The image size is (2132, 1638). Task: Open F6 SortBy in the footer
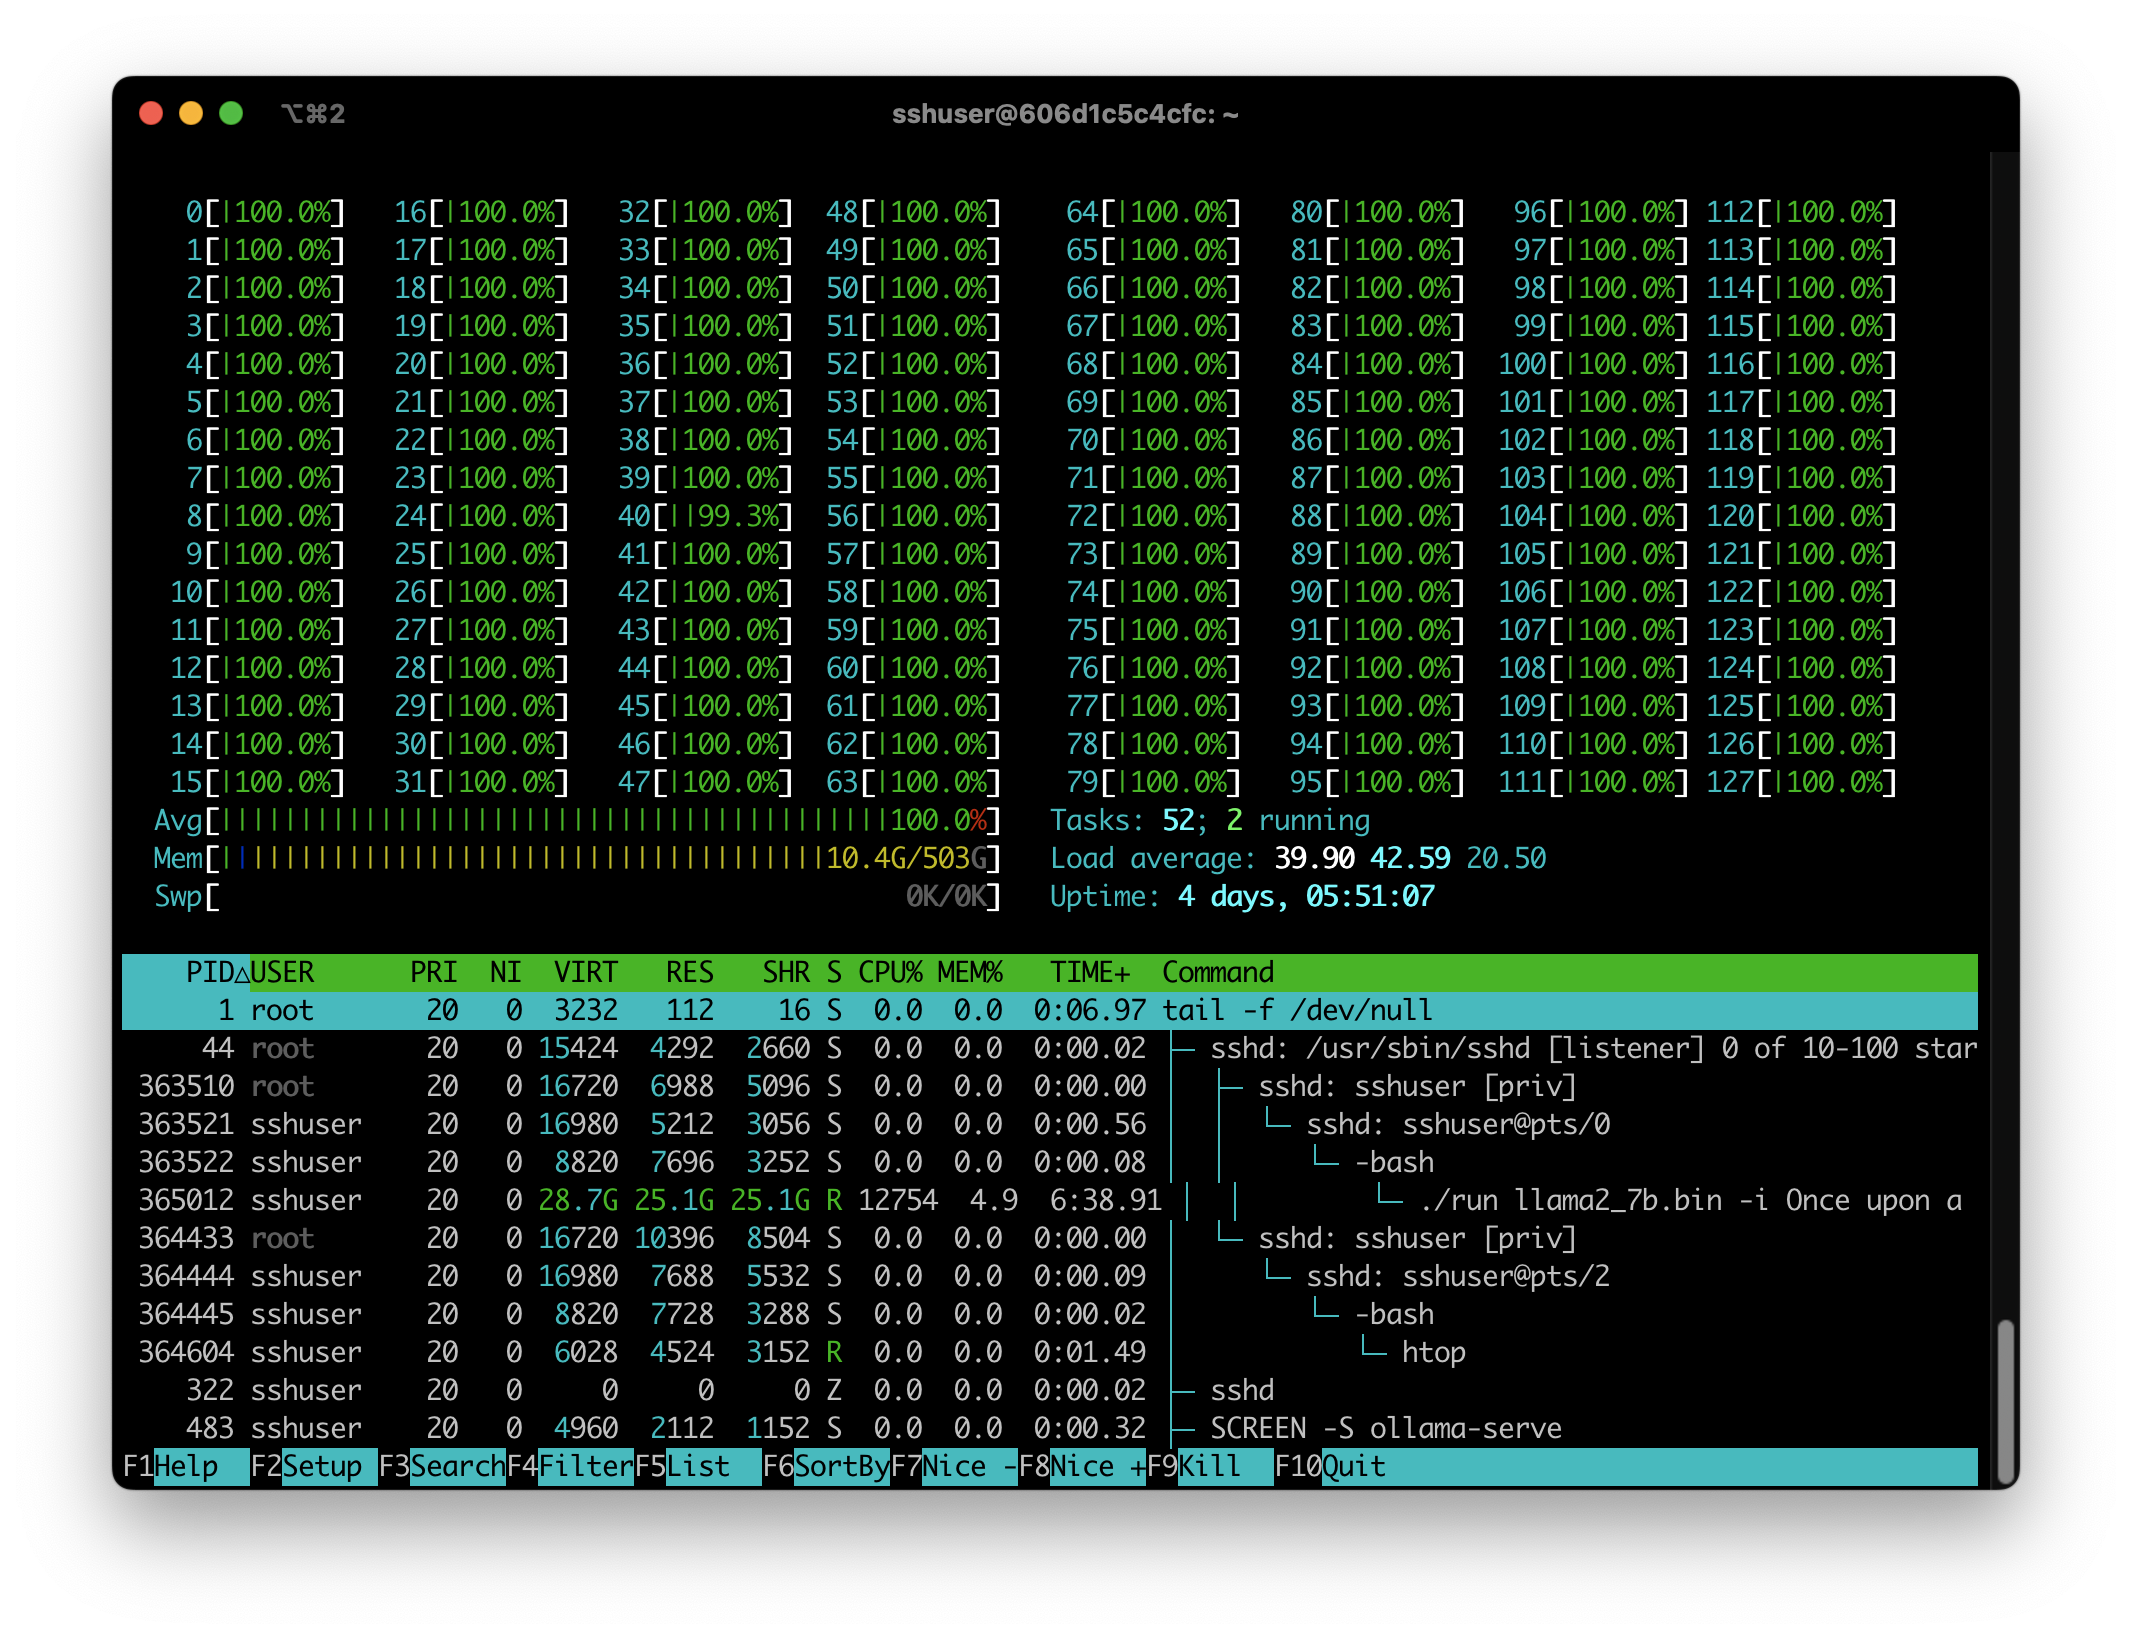[x=825, y=1466]
